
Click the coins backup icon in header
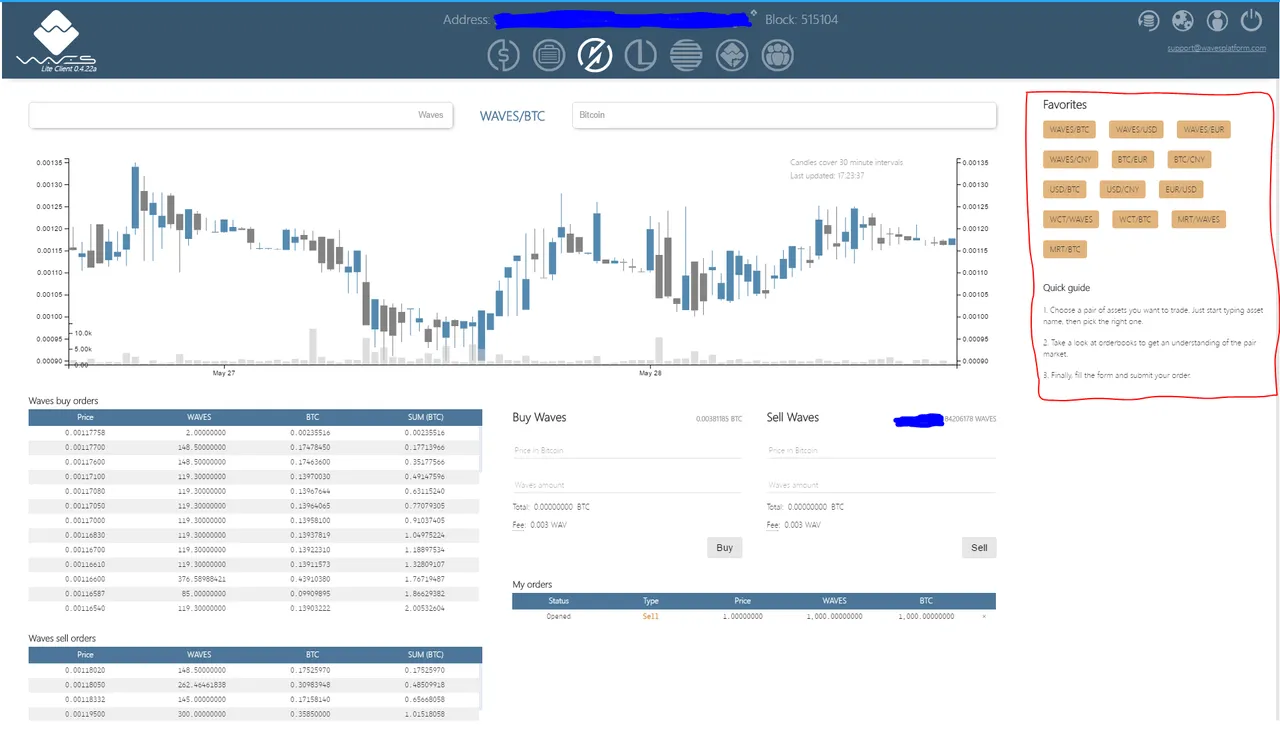pyautogui.click(x=1149, y=20)
